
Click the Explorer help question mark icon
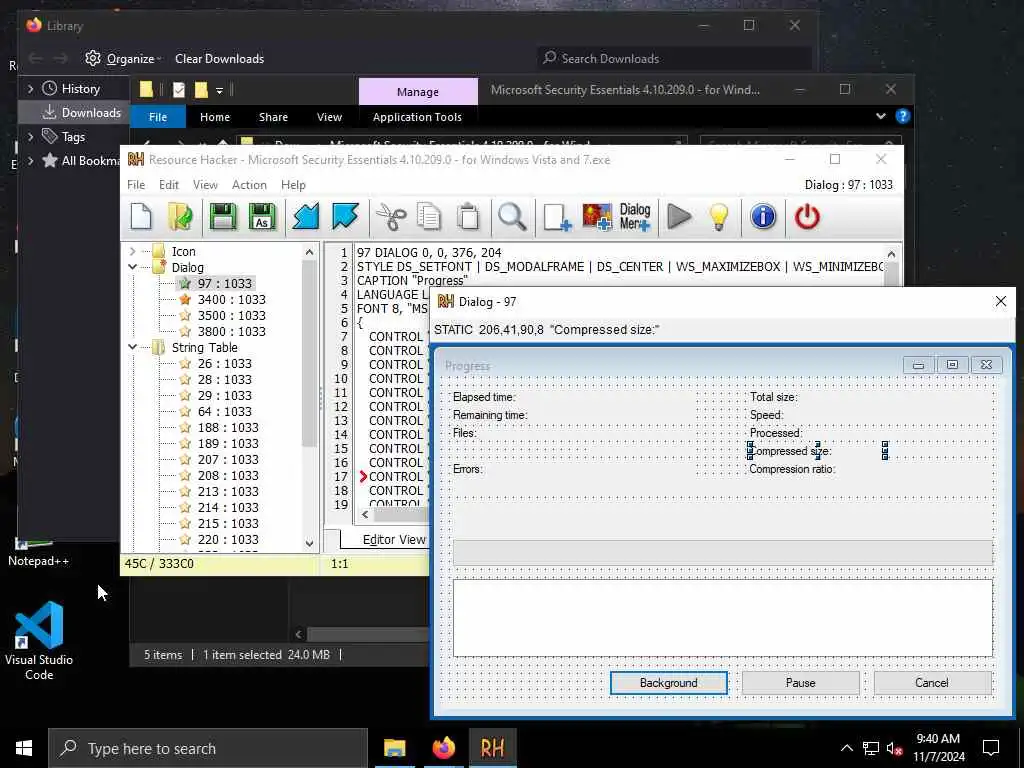click(903, 116)
